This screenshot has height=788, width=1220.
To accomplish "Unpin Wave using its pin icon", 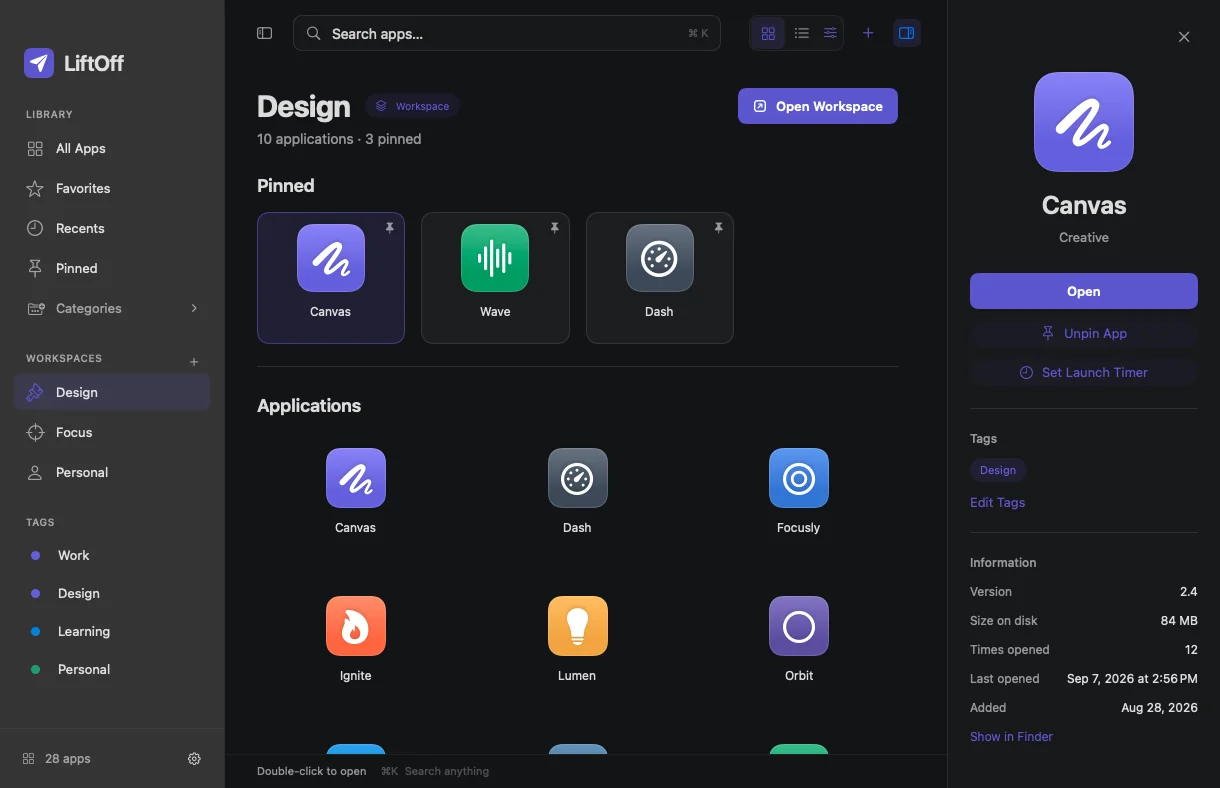I will pos(554,228).
